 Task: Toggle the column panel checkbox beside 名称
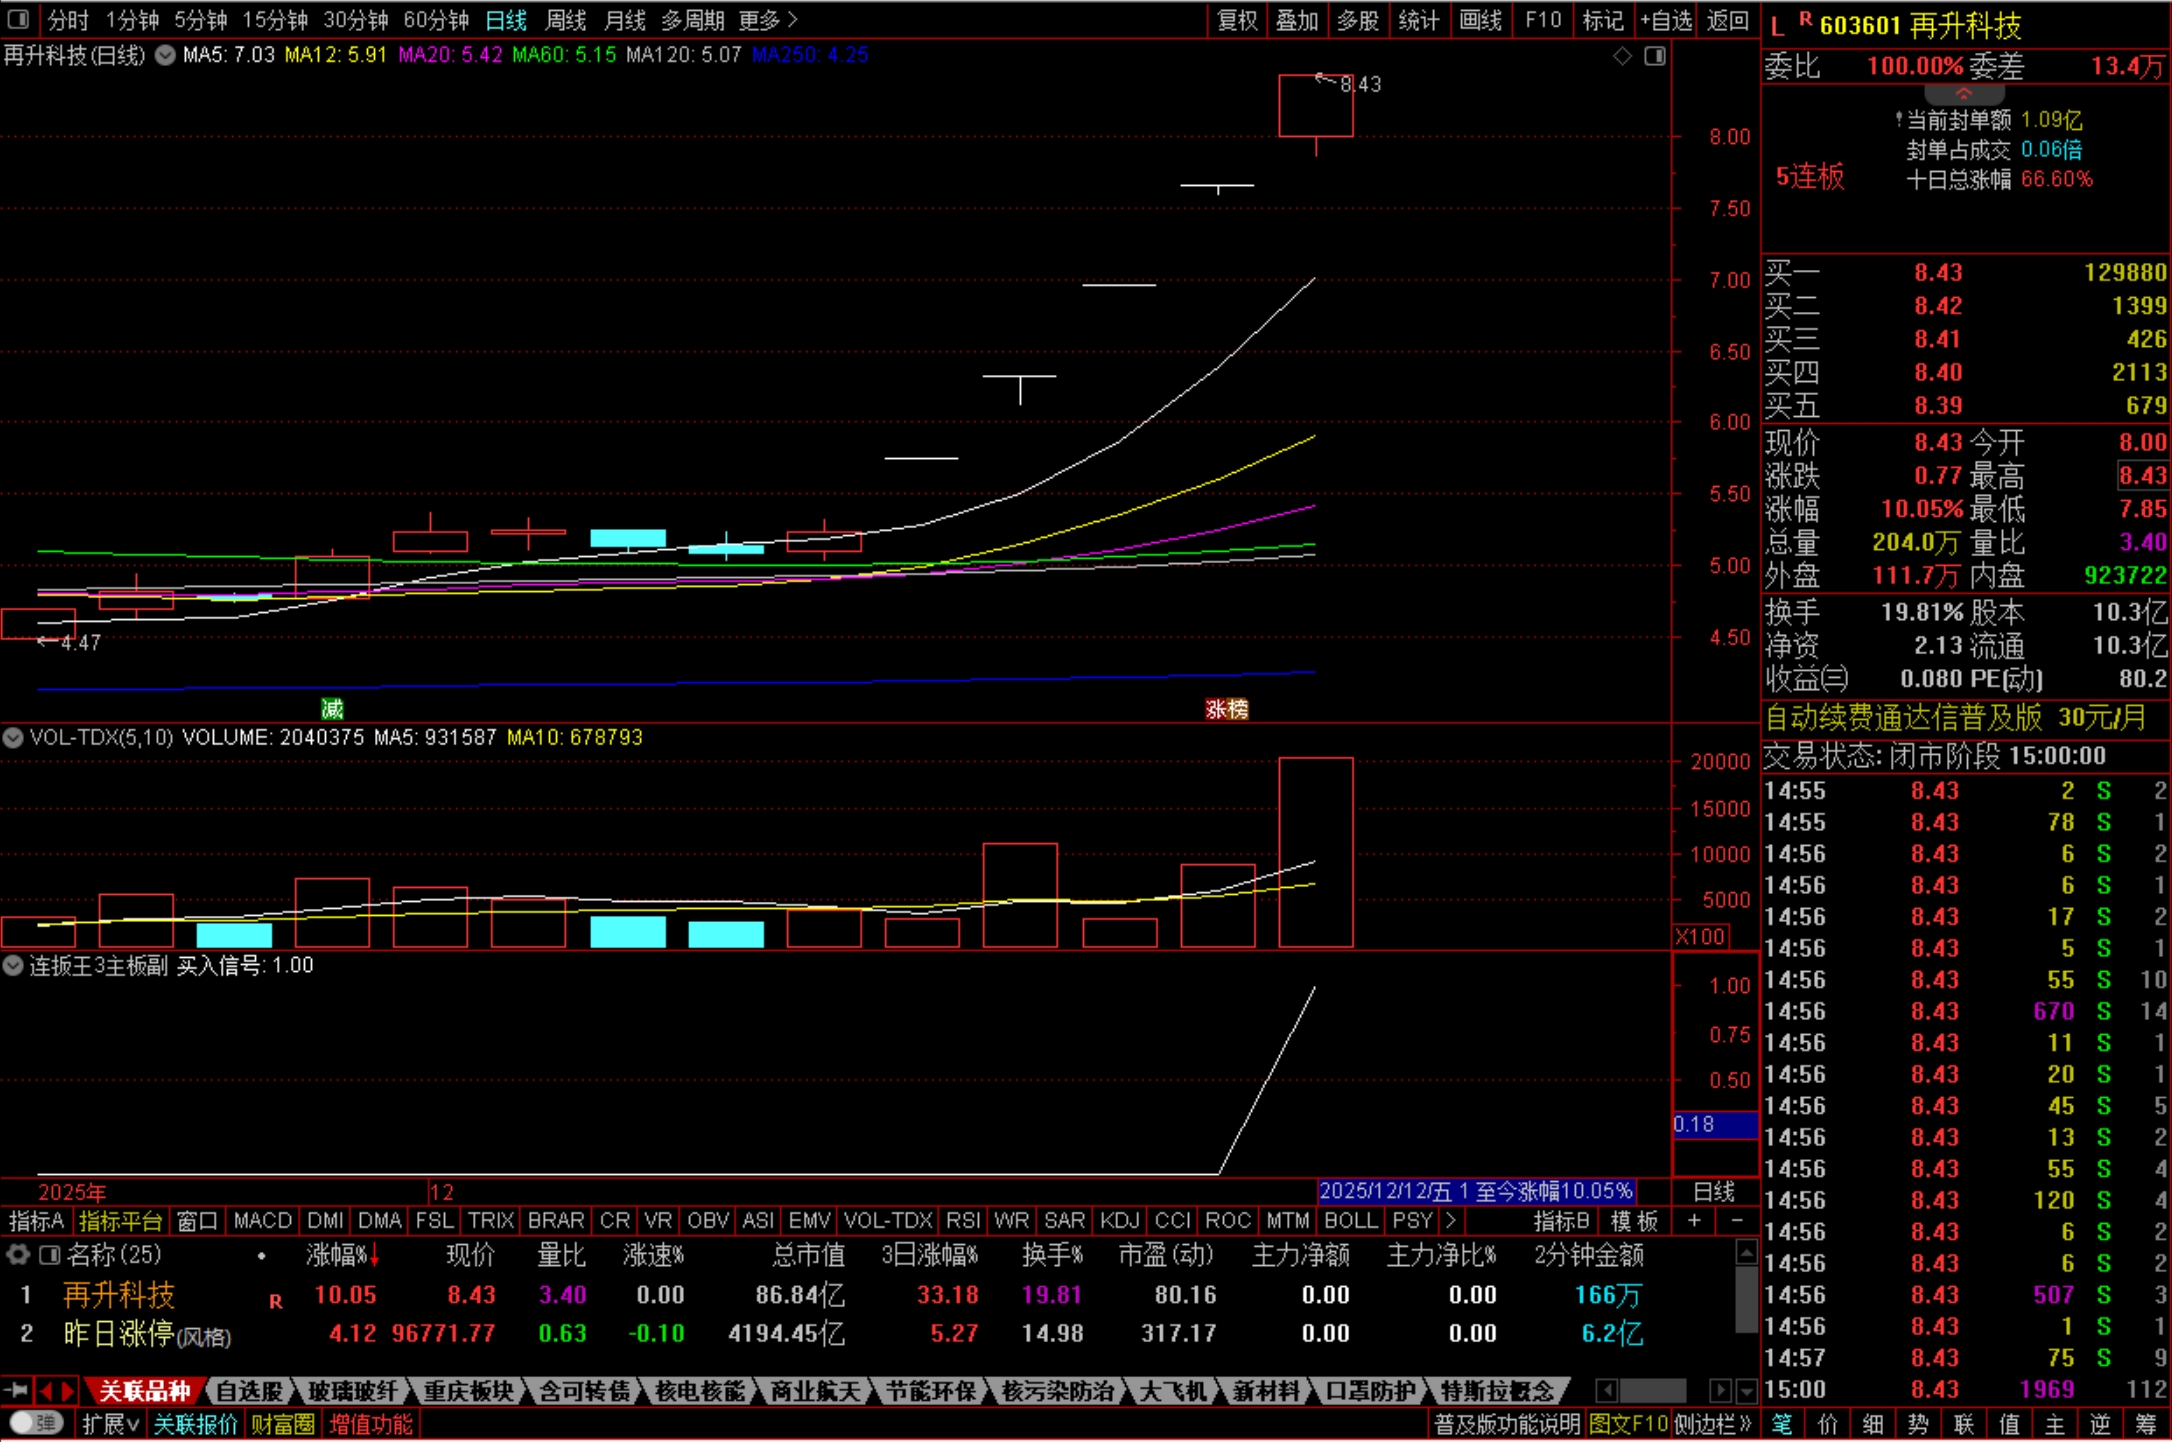49,1254
